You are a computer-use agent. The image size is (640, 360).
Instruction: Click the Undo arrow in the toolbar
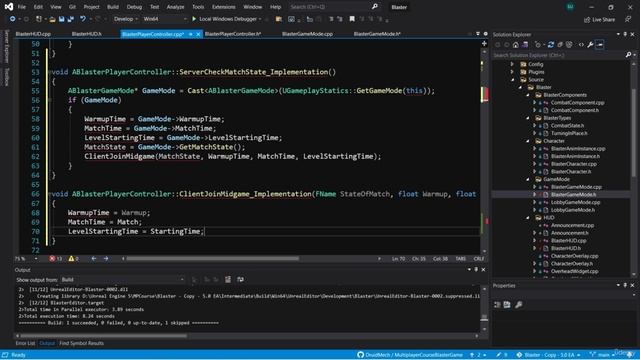(x=83, y=19)
